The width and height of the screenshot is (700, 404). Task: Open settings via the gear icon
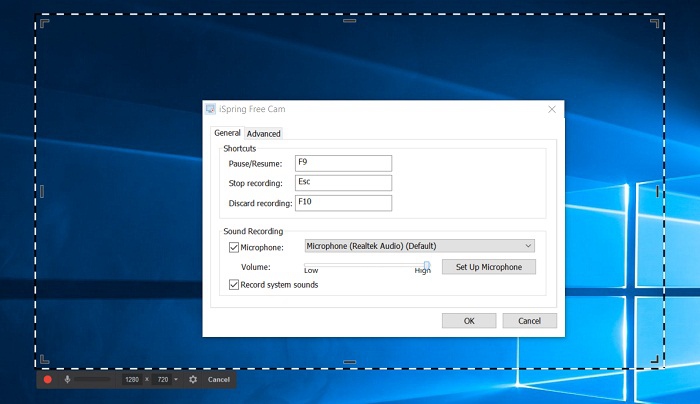[x=193, y=379]
